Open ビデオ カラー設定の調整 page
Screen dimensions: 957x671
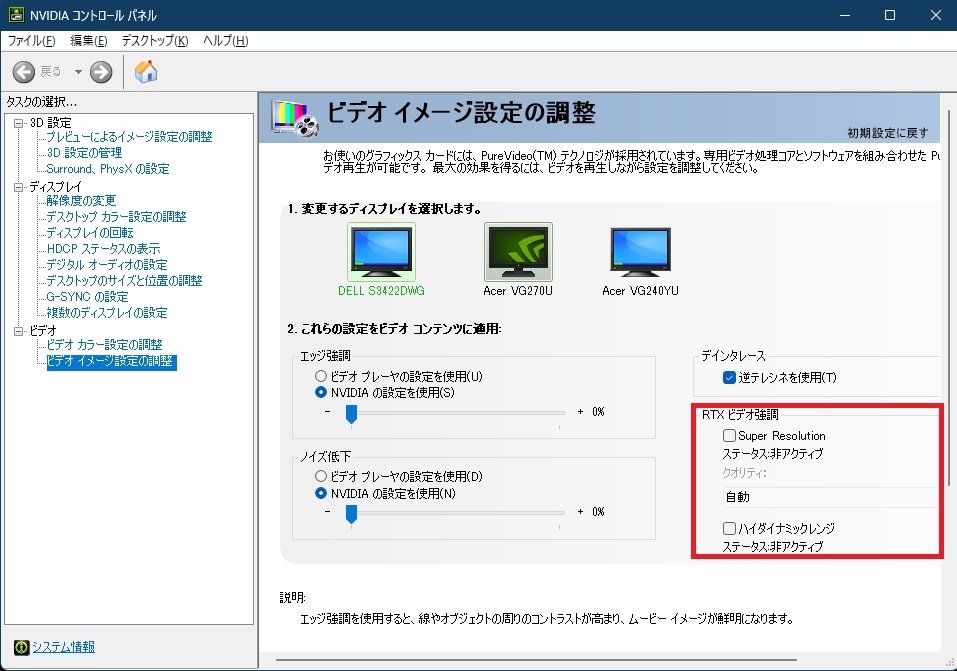pyautogui.click(x=104, y=345)
